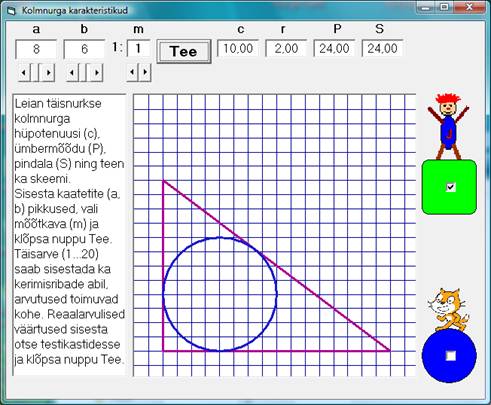This screenshot has height=405, width=491.
Task: Click the b value input field
Action: point(84,49)
